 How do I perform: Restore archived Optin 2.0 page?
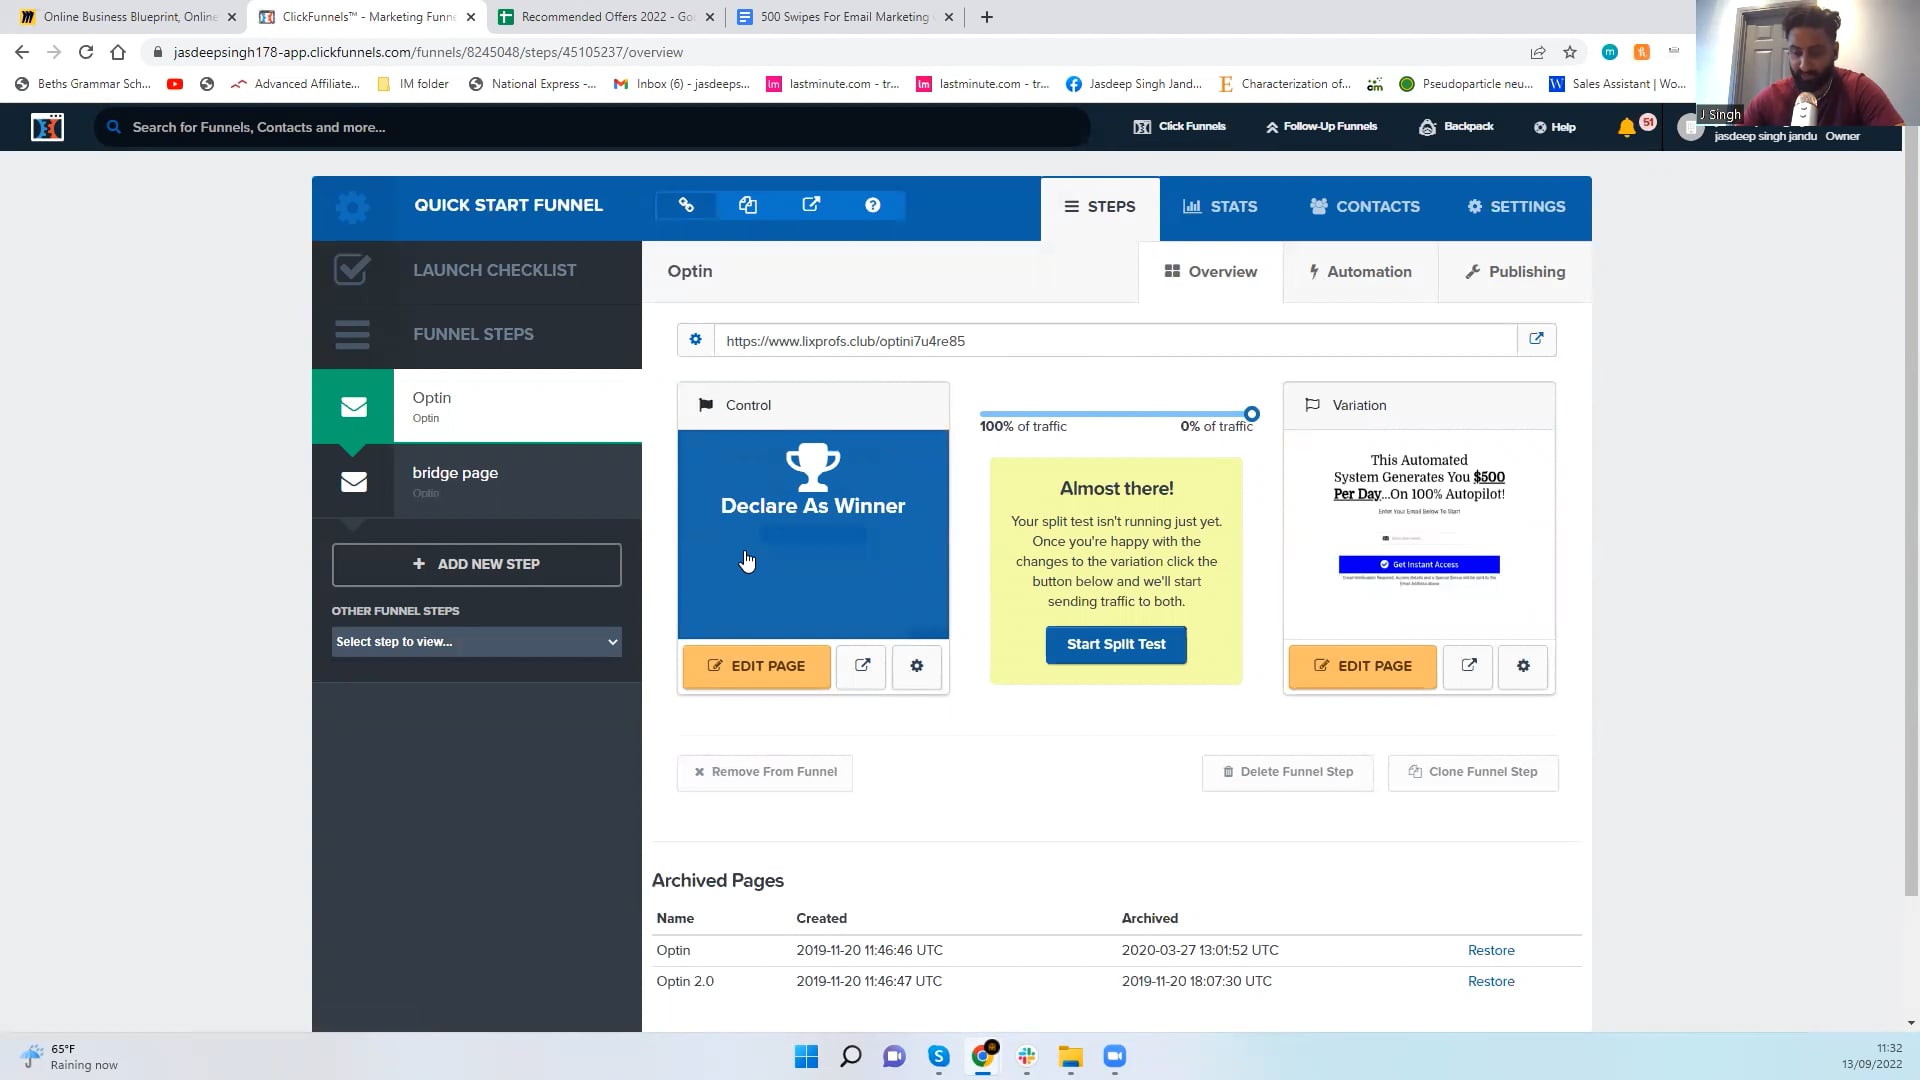[x=1491, y=982]
